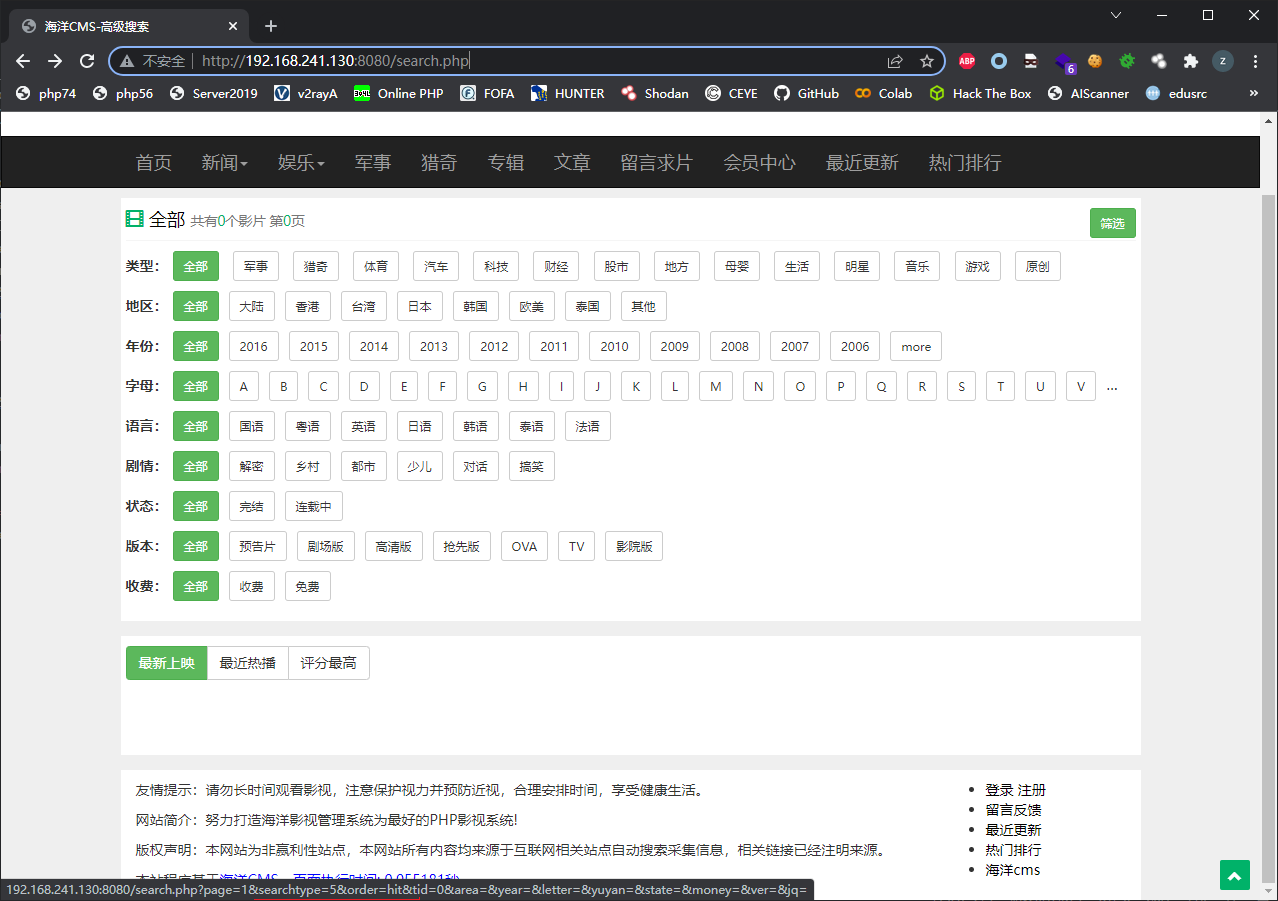Toggle the 免费 fee filter

tap(307, 586)
